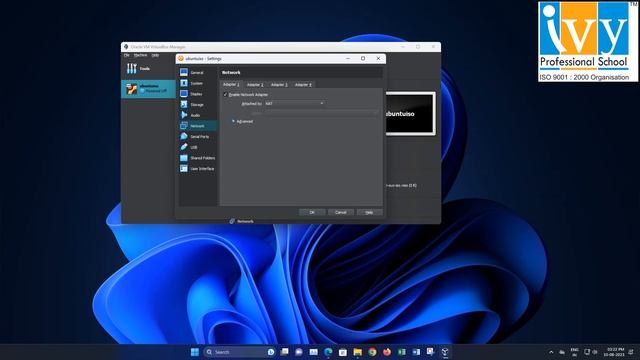This screenshot has height=360, width=640.
Task: Maximize the ubuntuiso Settings dialog
Action: click(x=363, y=58)
